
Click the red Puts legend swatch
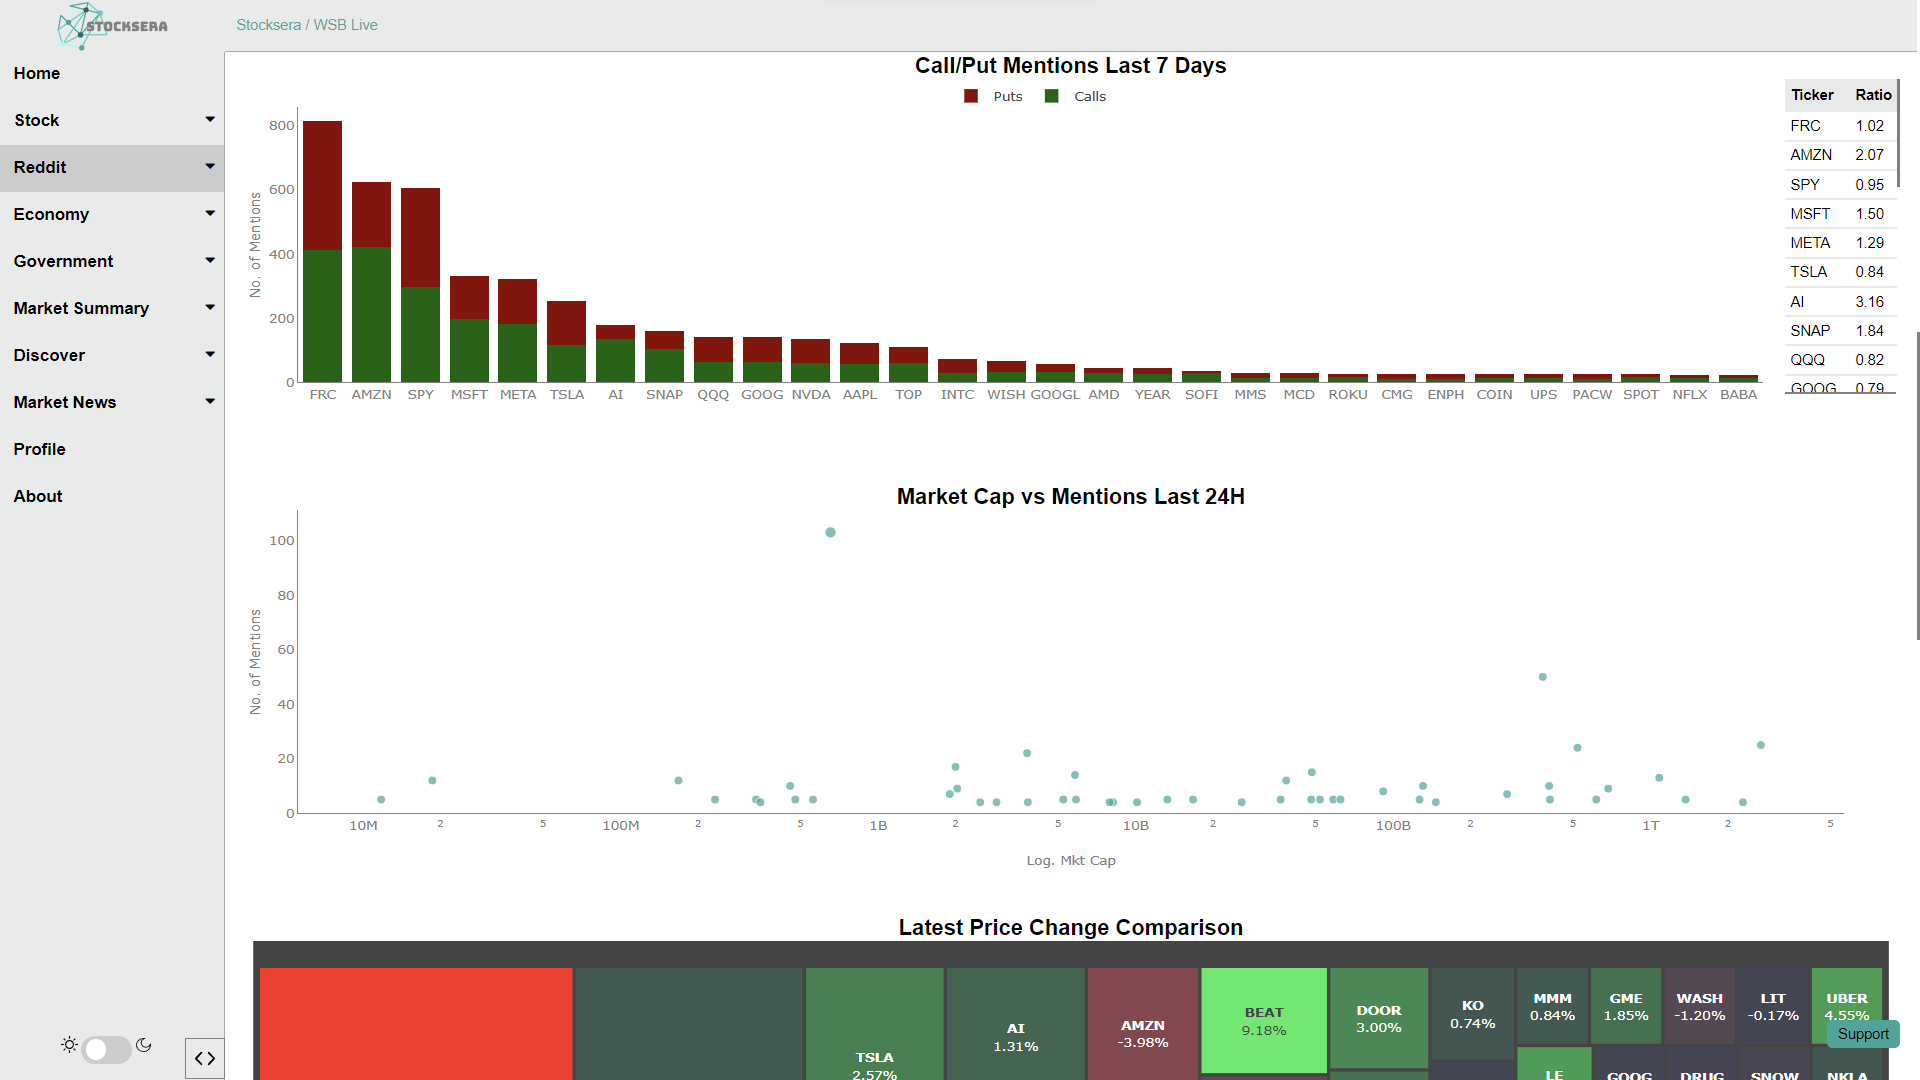pos(971,96)
